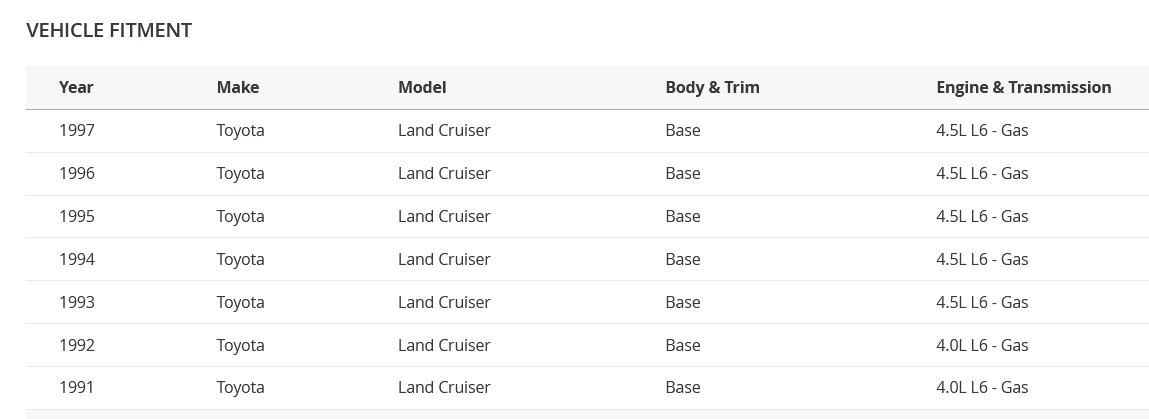
Task: Click the Year column header
Action: point(76,87)
